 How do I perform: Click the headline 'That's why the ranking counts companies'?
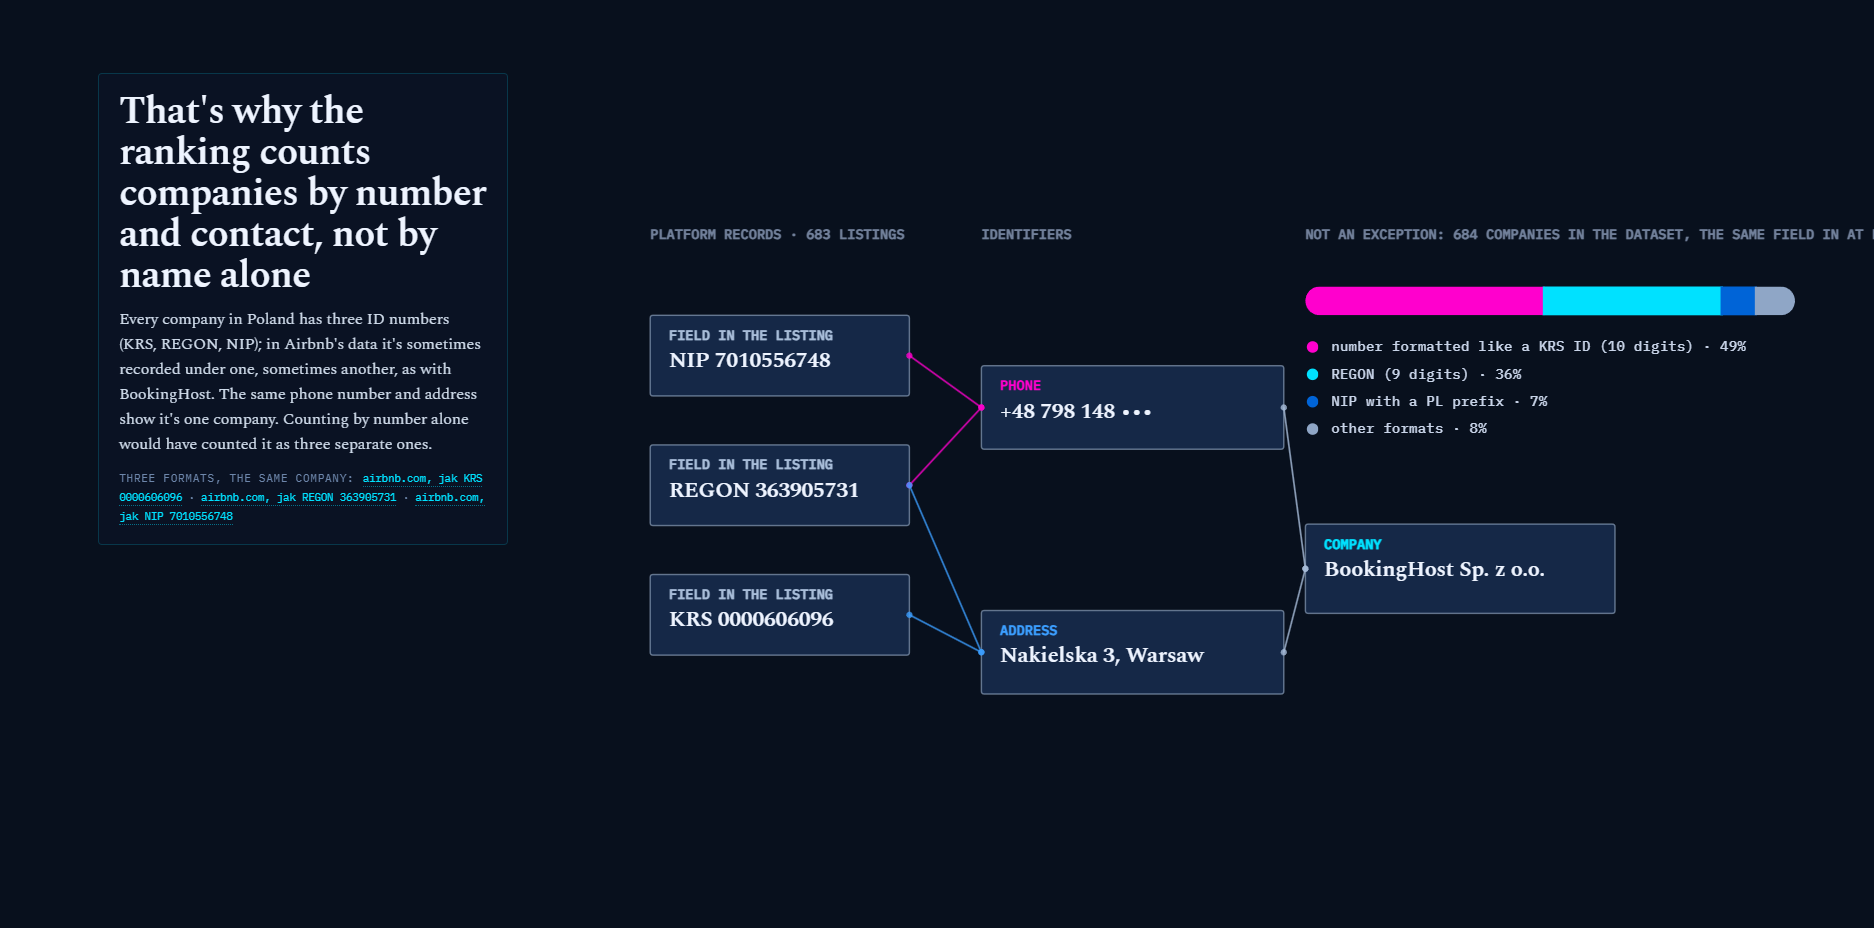[303, 192]
